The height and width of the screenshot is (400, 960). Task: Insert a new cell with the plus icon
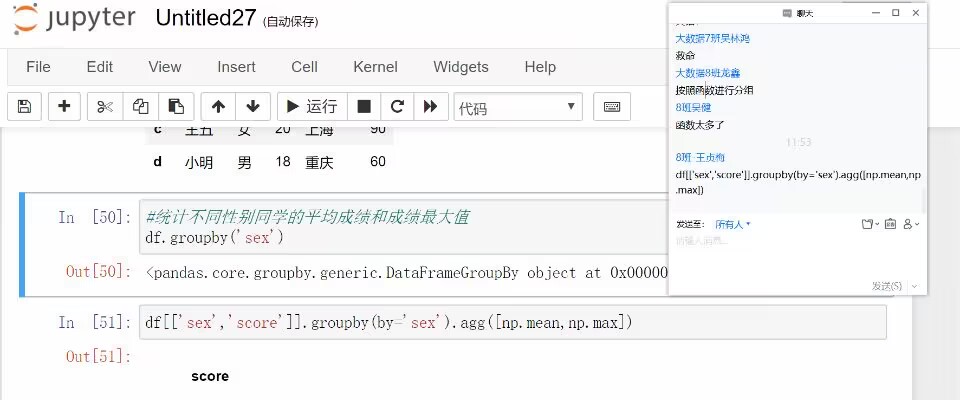coord(64,106)
